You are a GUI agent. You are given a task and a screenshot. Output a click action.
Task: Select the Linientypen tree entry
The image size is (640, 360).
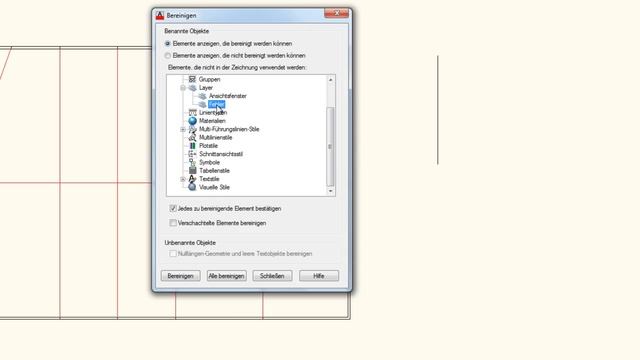pyautogui.click(x=213, y=112)
